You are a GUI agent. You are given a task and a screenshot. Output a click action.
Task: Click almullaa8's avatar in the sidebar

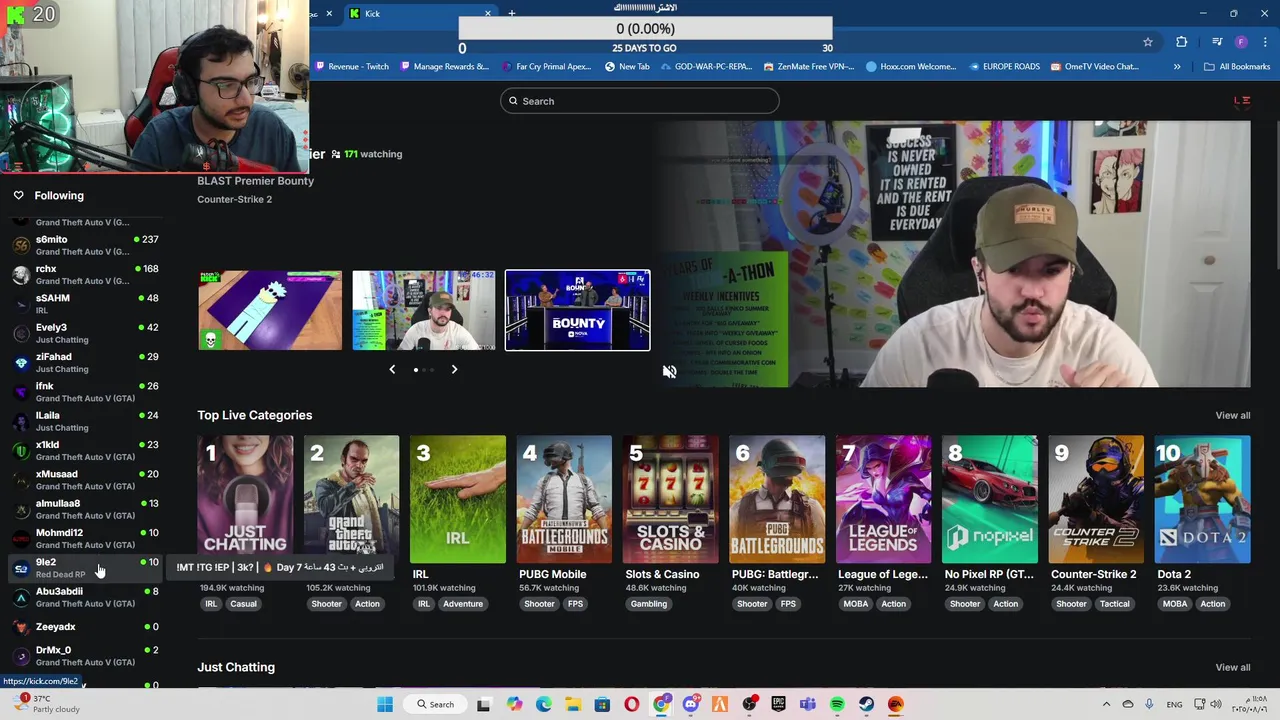pos(21,509)
